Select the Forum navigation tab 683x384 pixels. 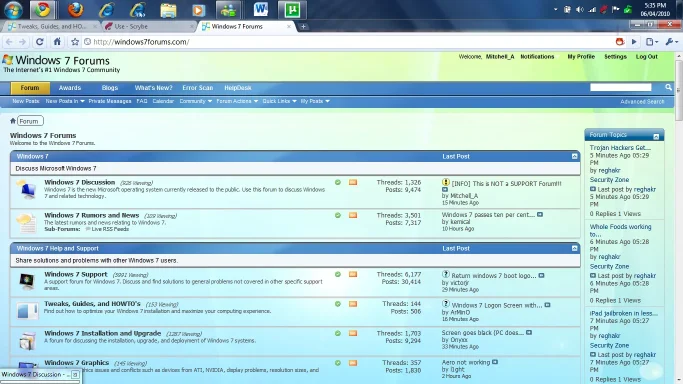click(30, 88)
